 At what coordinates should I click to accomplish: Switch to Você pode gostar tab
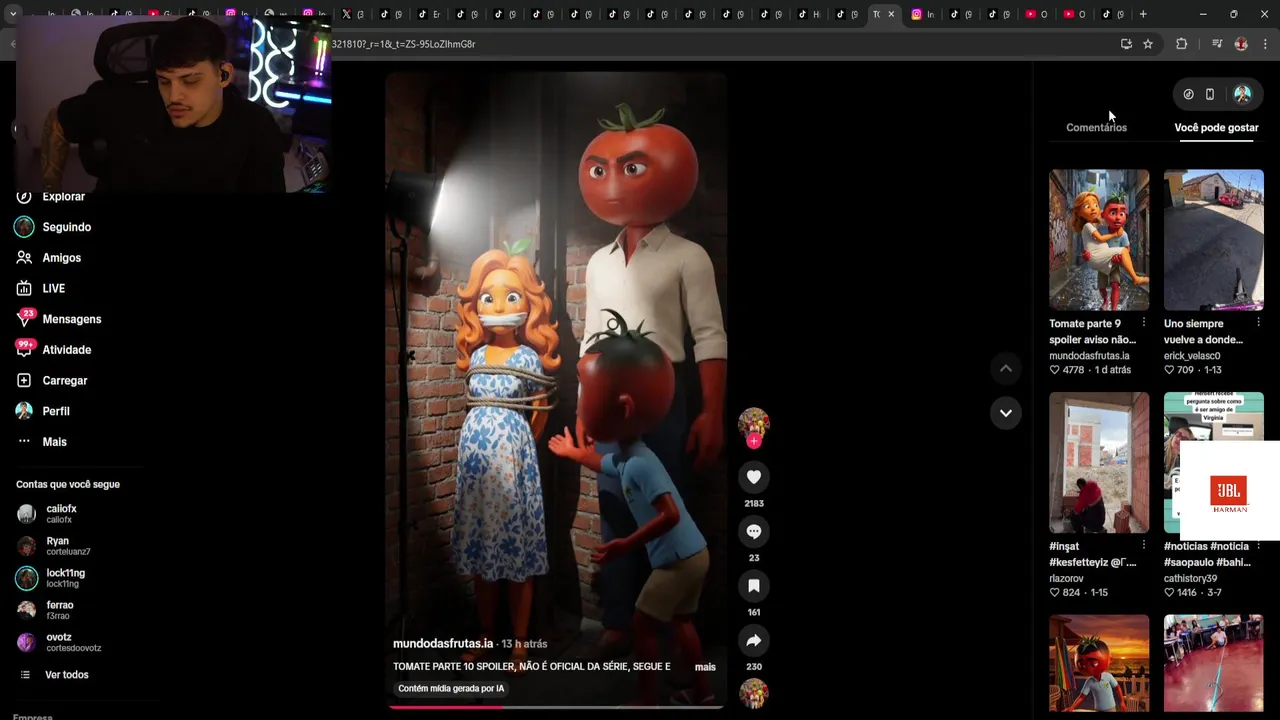click(1216, 128)
